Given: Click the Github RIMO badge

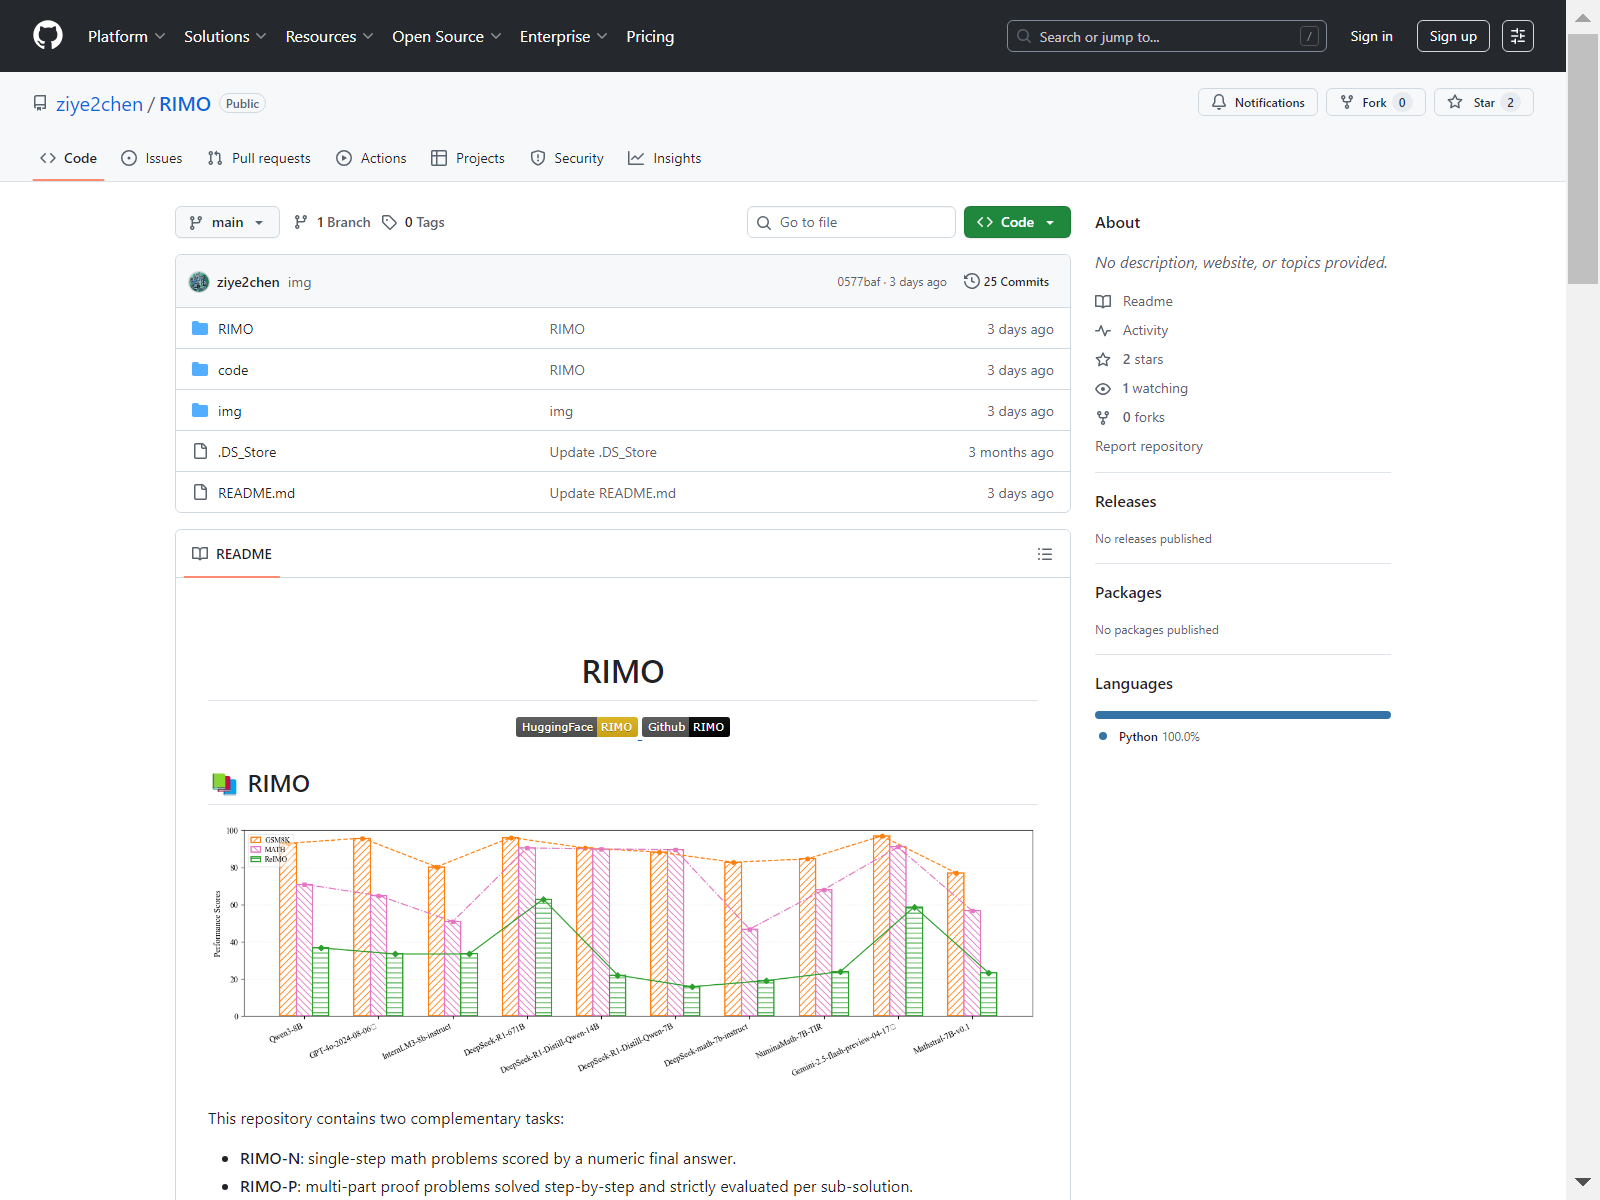Looking at the screenshot, I should (x=686, y=727).
